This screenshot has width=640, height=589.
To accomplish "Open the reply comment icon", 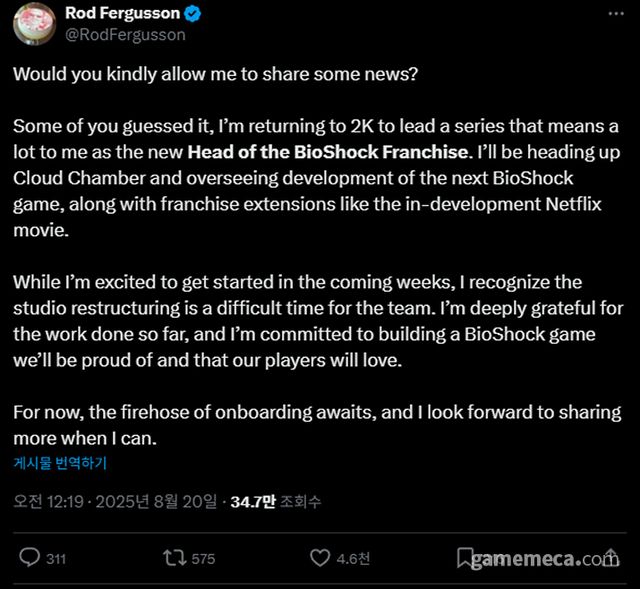I will (30, 558).
